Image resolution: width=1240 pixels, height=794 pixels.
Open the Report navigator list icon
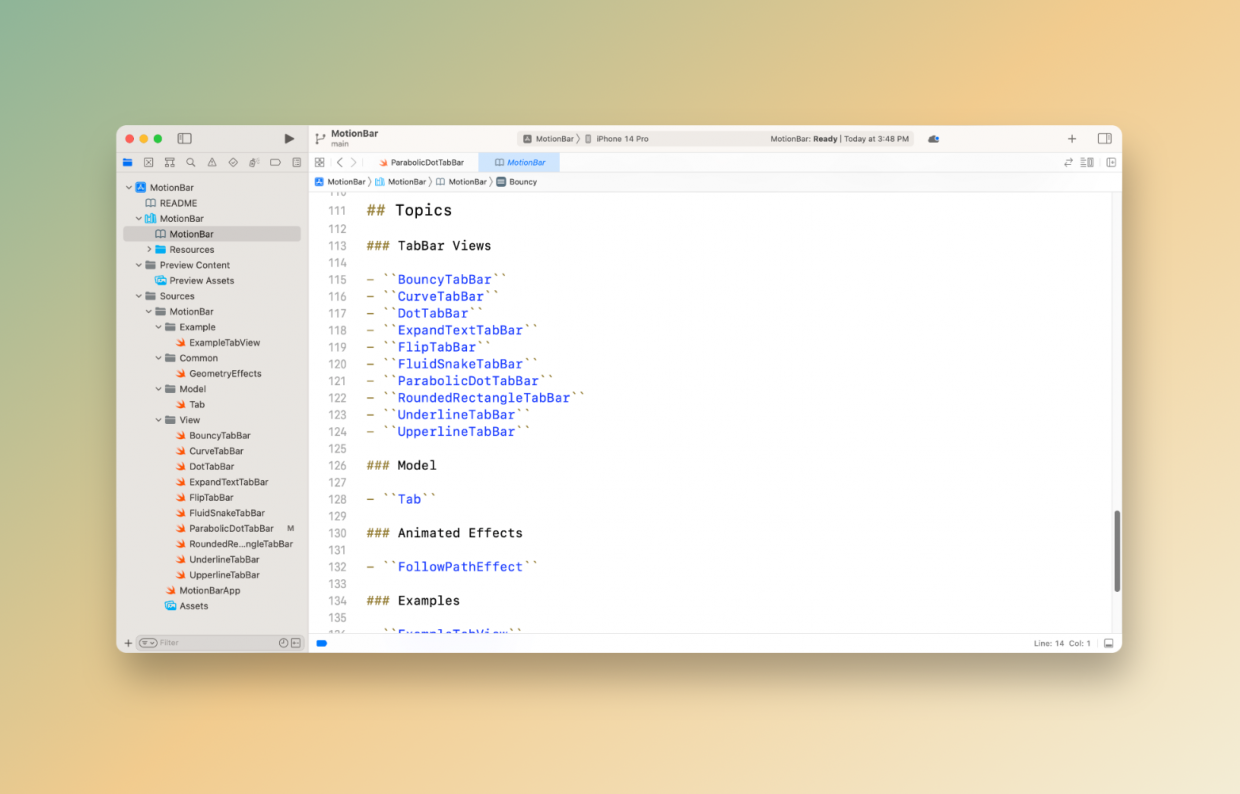pos(296,162)
